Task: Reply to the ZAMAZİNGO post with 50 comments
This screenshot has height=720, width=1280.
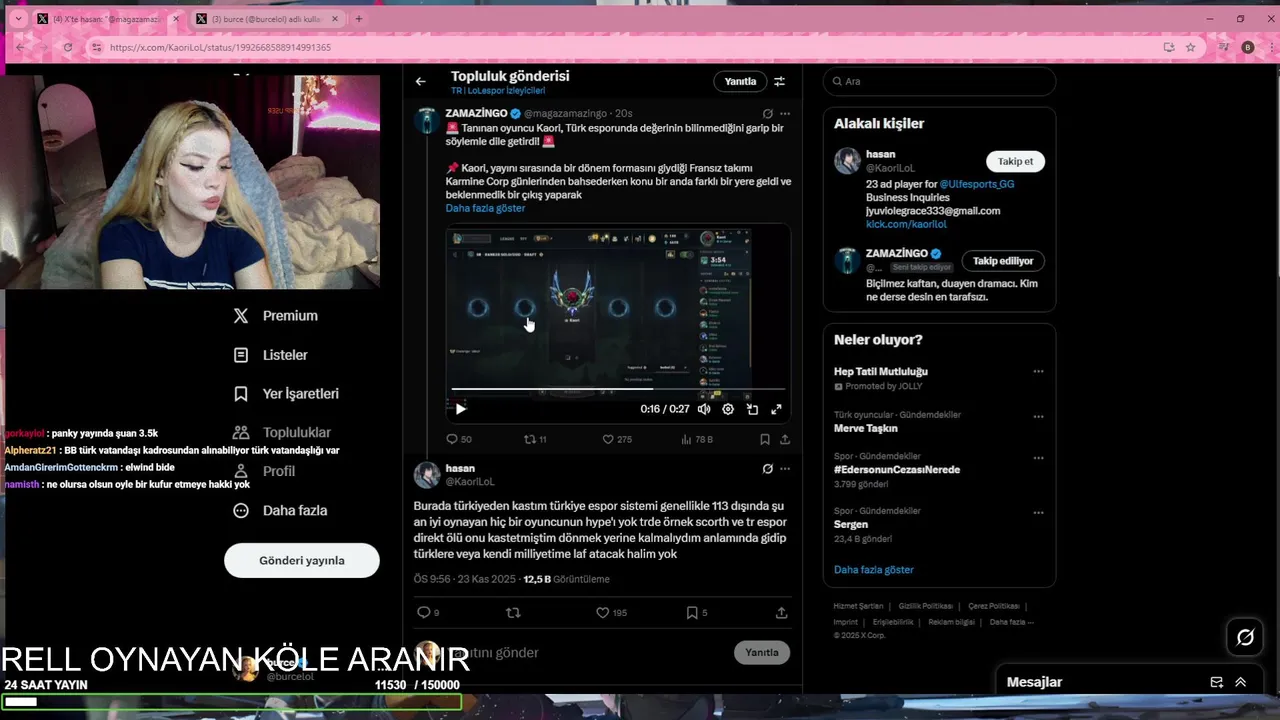Action: click(458, 439)
